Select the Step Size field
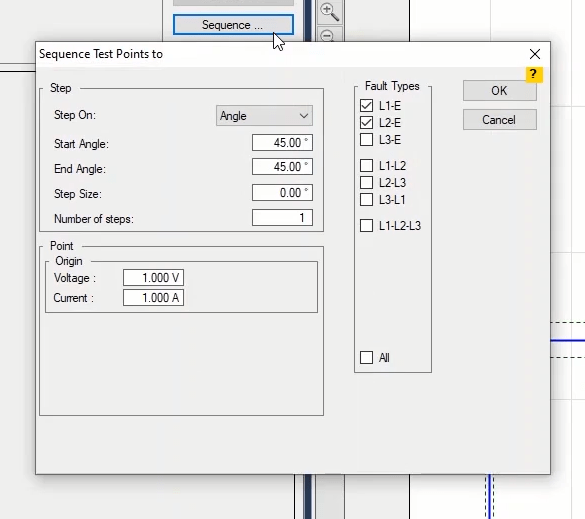The height and width of the screenshot is (519, 585). pos(282,193)
